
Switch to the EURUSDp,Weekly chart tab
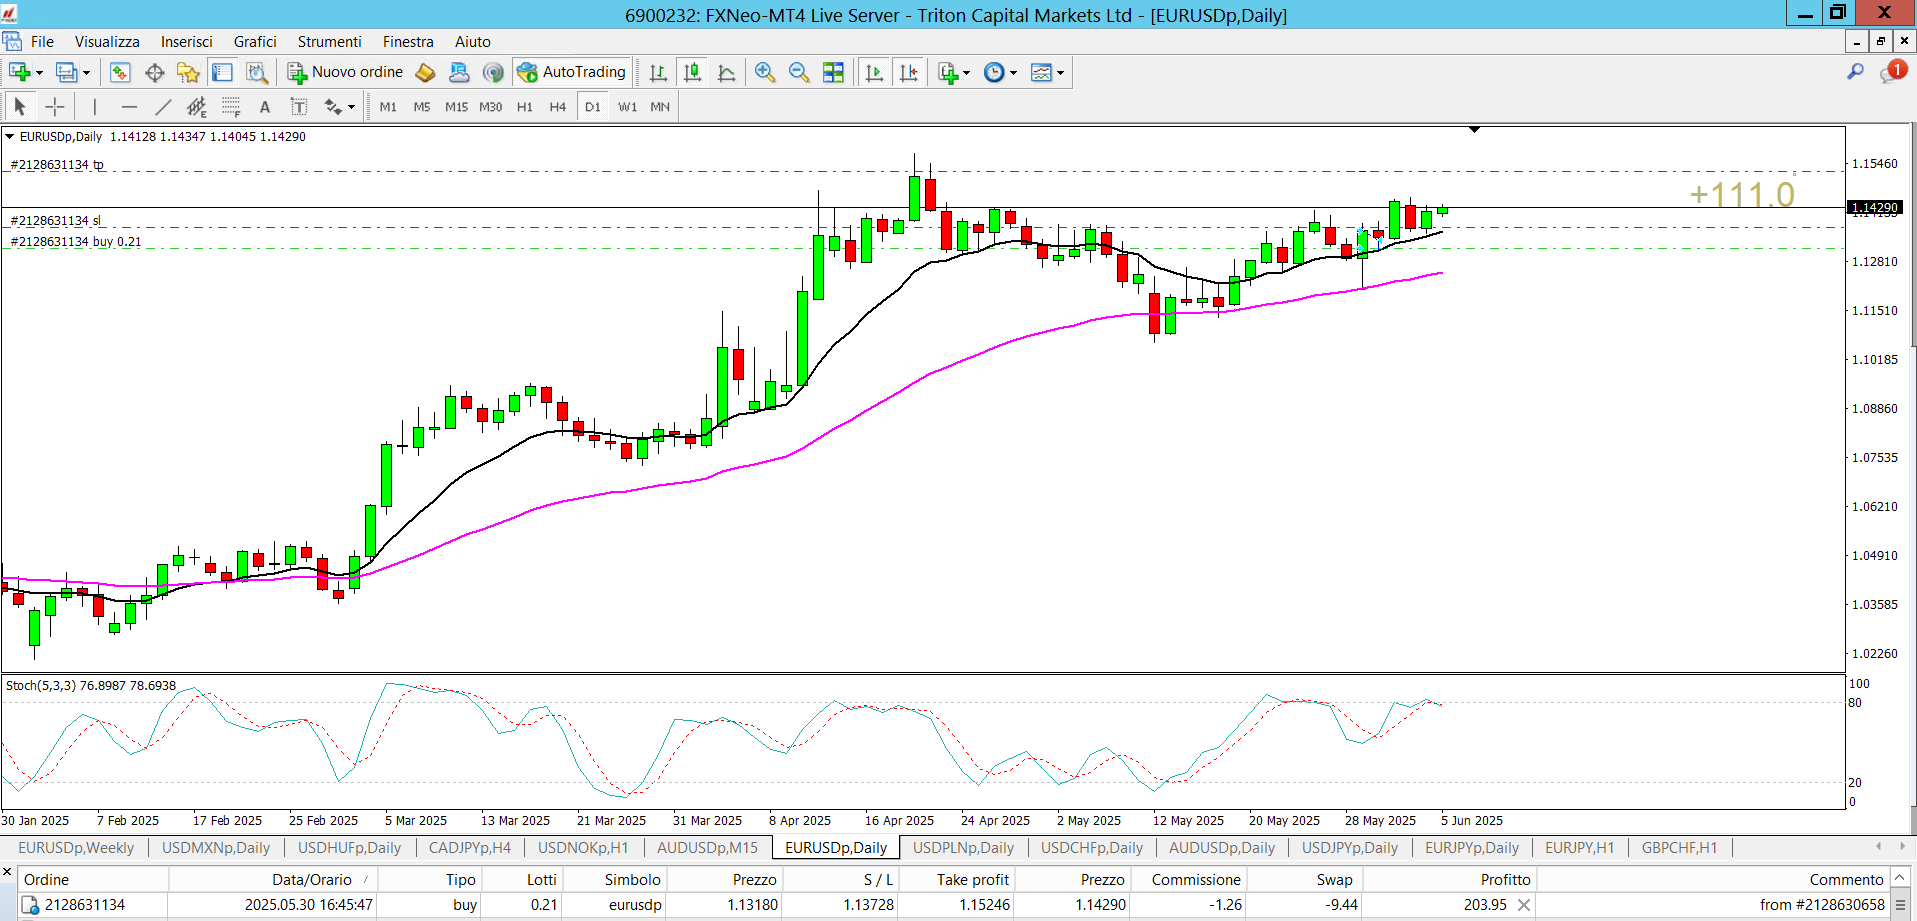point(76,847)
